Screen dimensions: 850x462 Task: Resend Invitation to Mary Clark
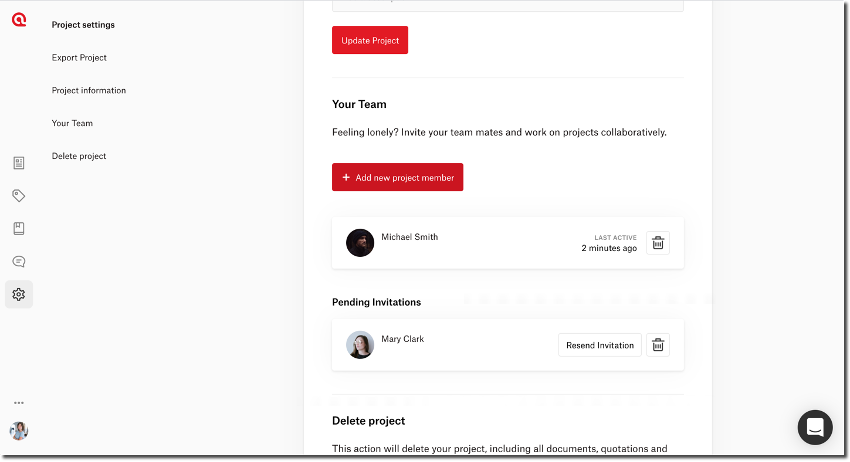(600, 345)
